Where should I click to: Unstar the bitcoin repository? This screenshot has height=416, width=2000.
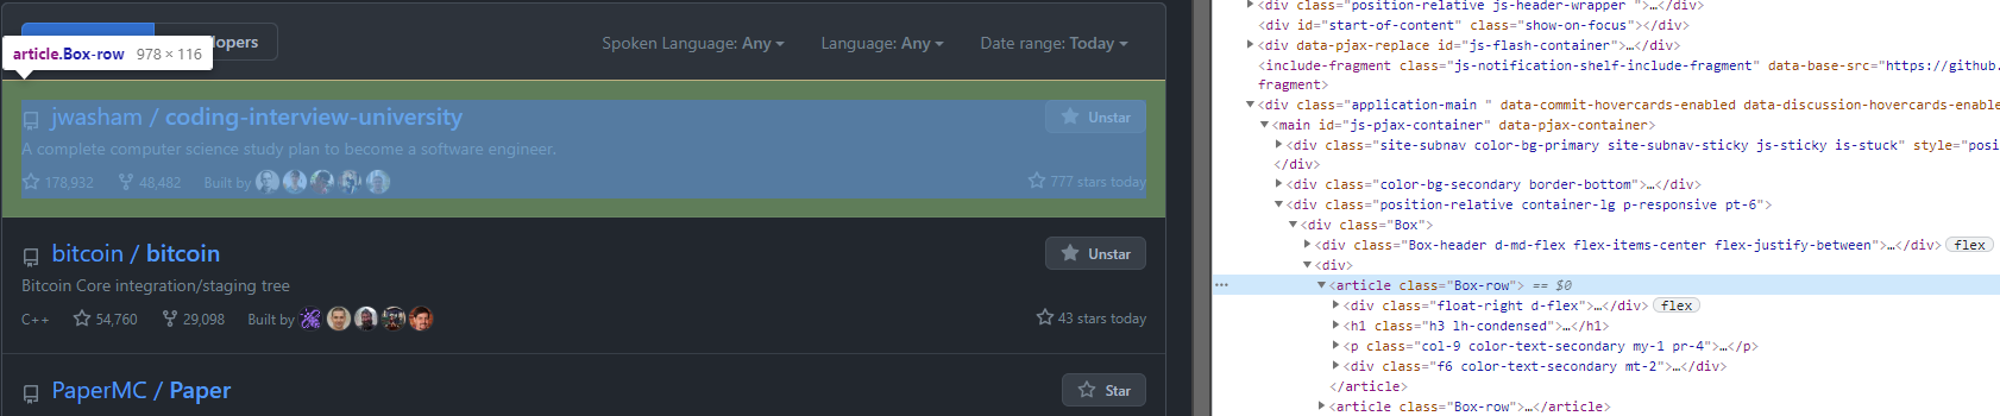pyautogui.click(x=1095, y=254)
